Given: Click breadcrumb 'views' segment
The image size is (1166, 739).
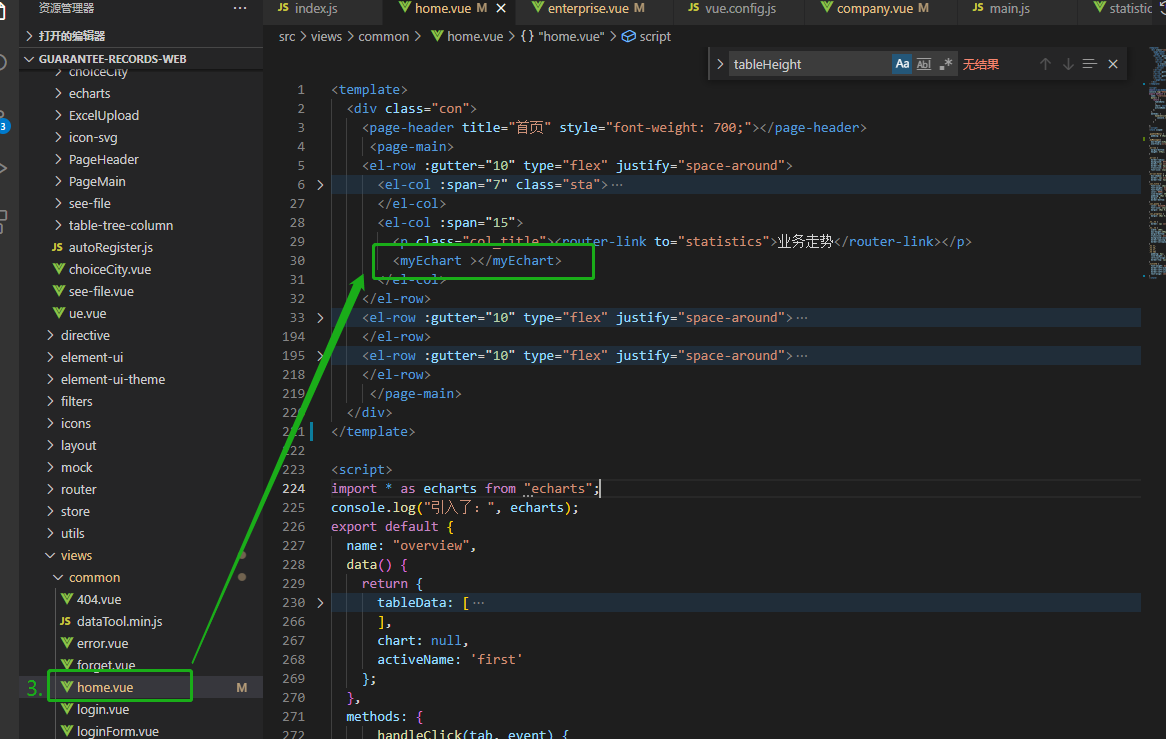Looking at the screenshot, I should pyautogui.click(x=326, y=36).
